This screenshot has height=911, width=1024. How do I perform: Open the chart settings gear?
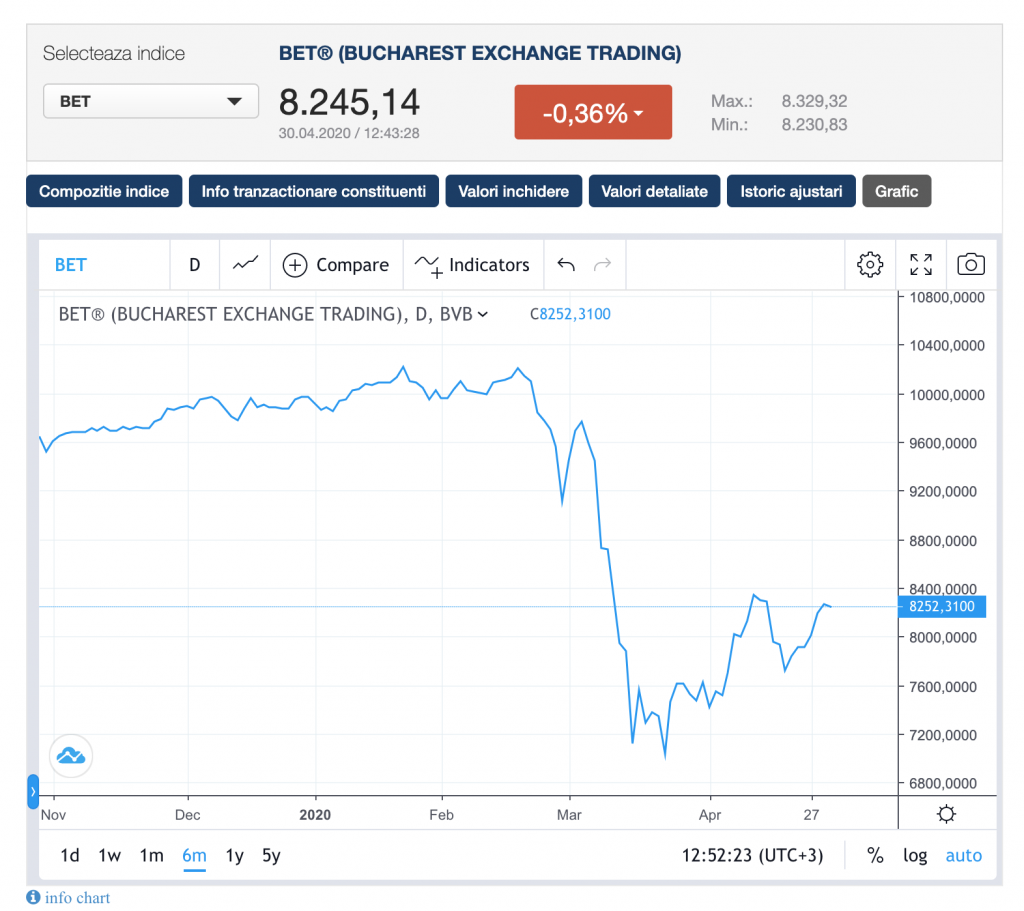[x=870, y=264]
